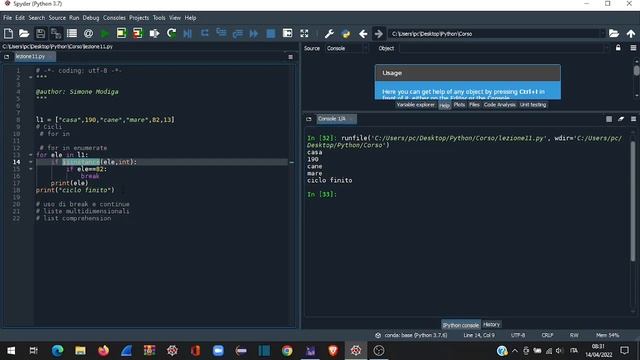The height and width of the screenshot is (360, 640).
Task: Open the Search menu
Action: (37, 18)
